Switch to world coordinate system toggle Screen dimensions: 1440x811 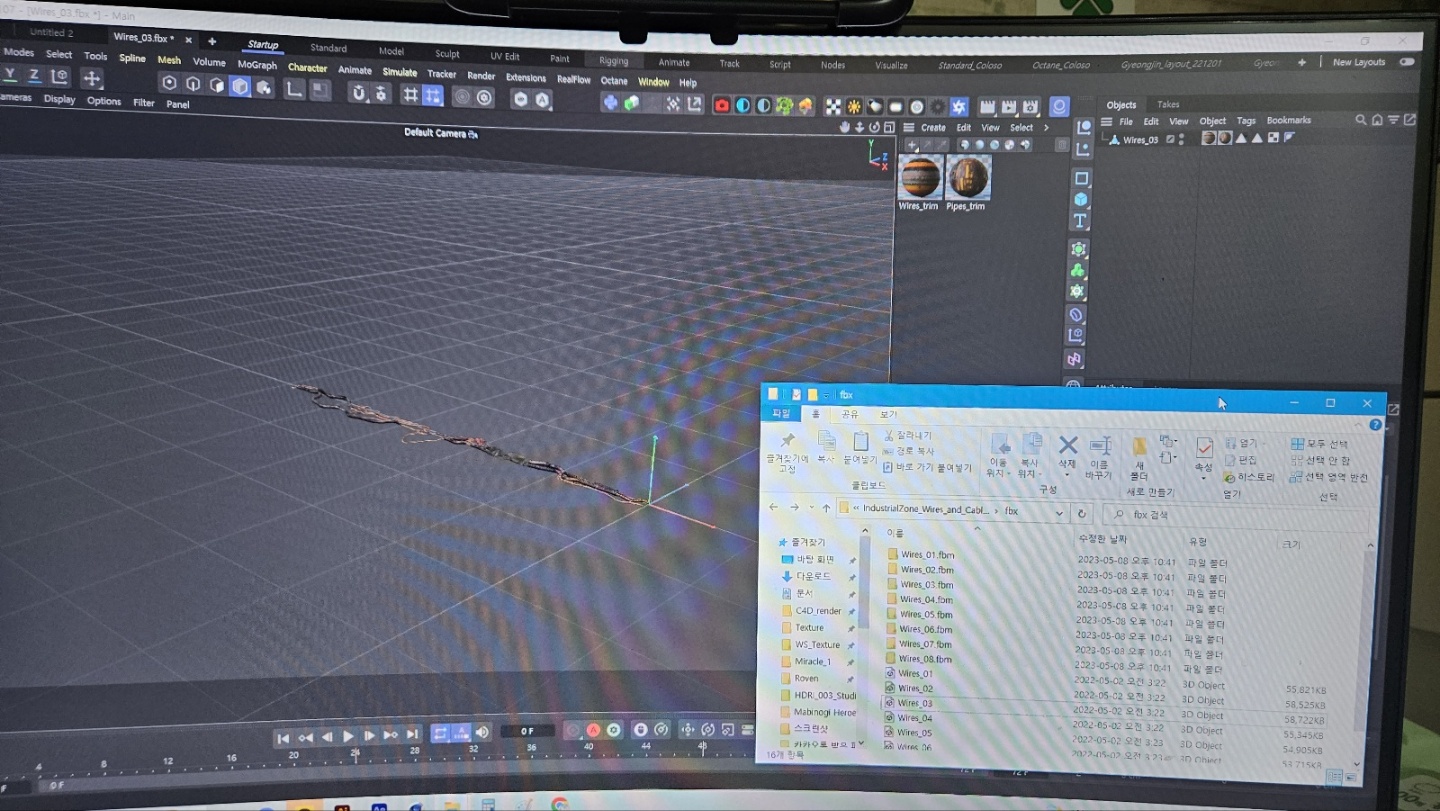coord(59,77)
